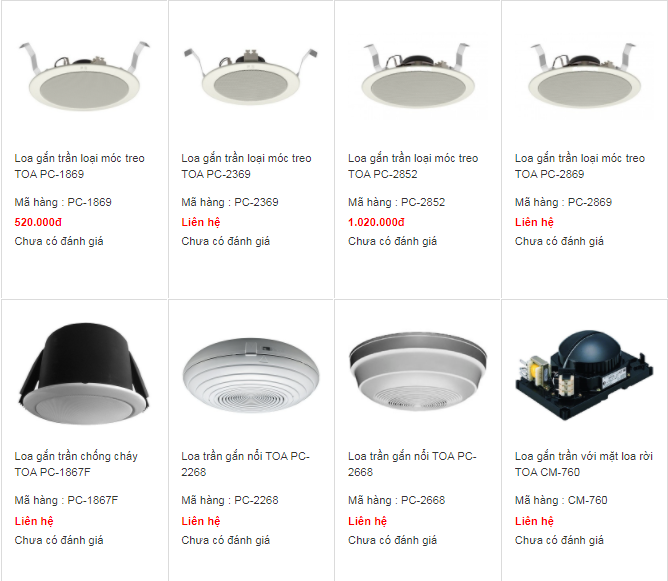Open the TOA PC-2369 speaker image
This screenshot has height=581, width=668.
click(250, 75)
